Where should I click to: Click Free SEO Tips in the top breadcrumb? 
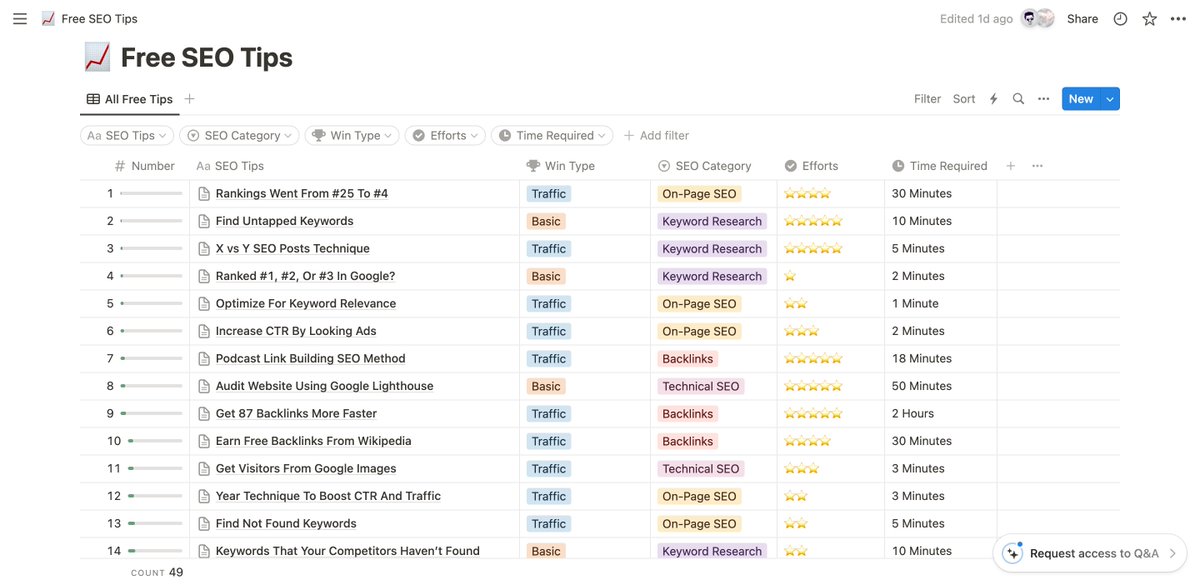point(99,17)
